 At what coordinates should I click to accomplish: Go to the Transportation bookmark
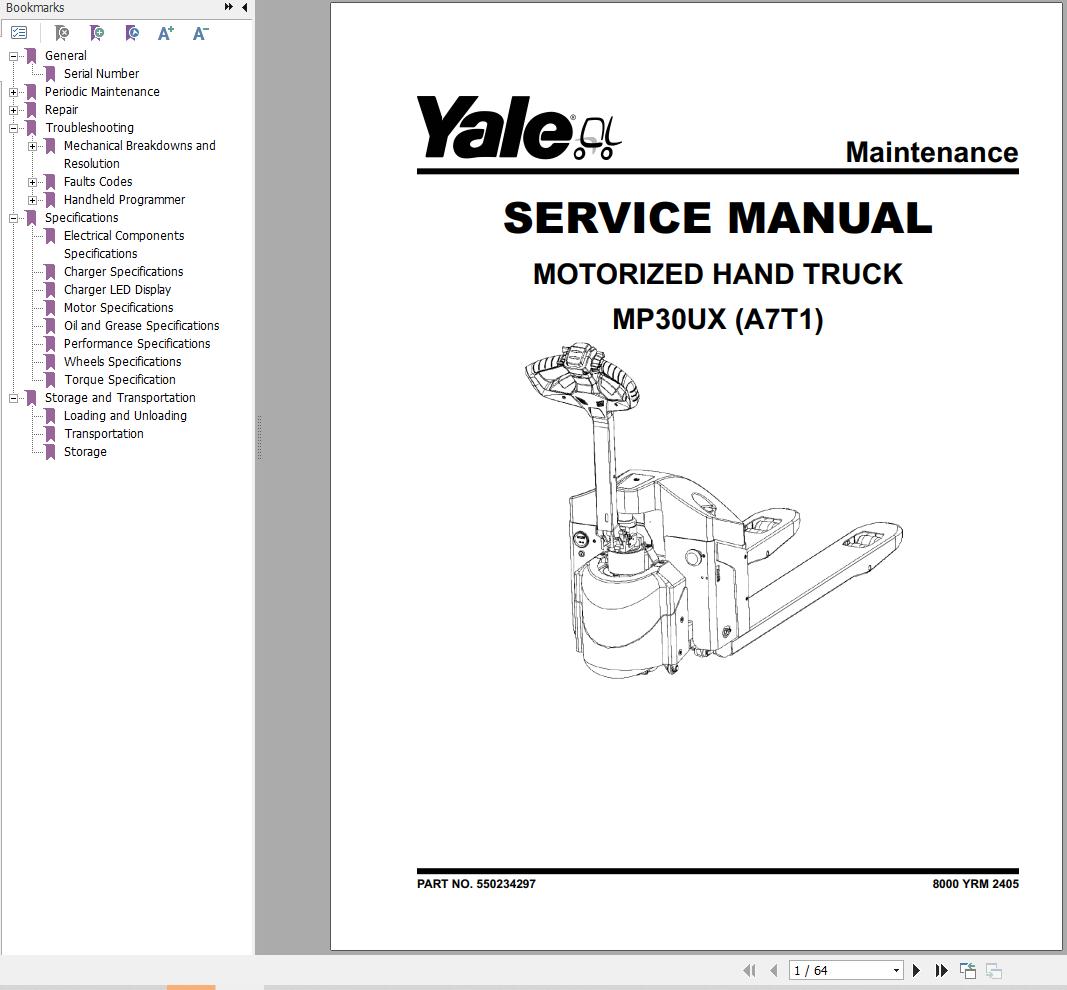pos(103,434)
